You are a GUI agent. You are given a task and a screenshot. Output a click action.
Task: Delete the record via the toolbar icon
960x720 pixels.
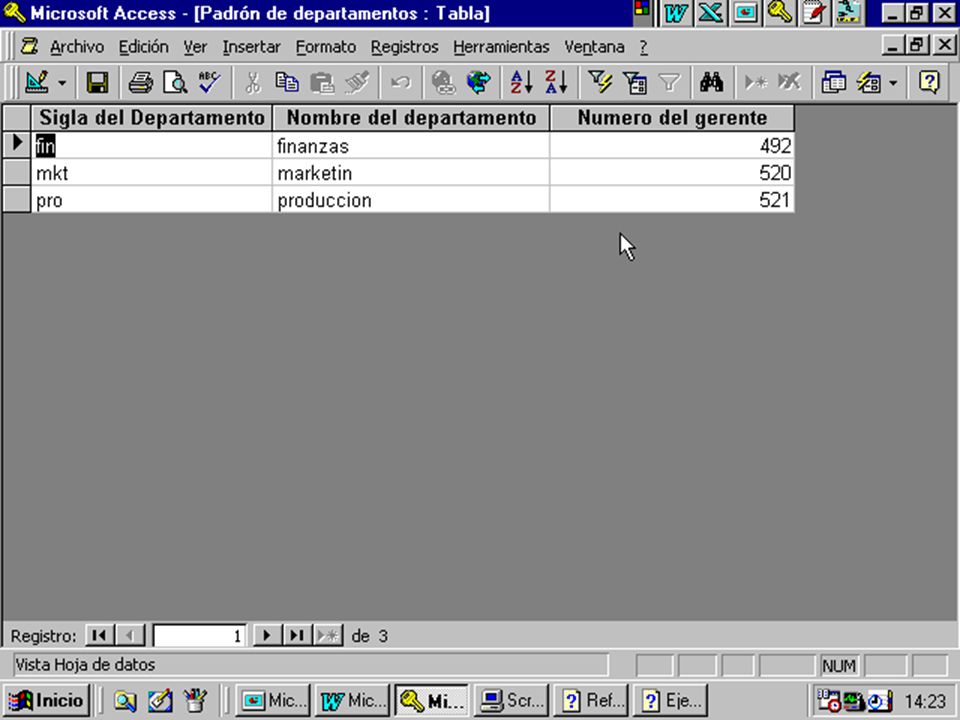[x=789, y=82]
